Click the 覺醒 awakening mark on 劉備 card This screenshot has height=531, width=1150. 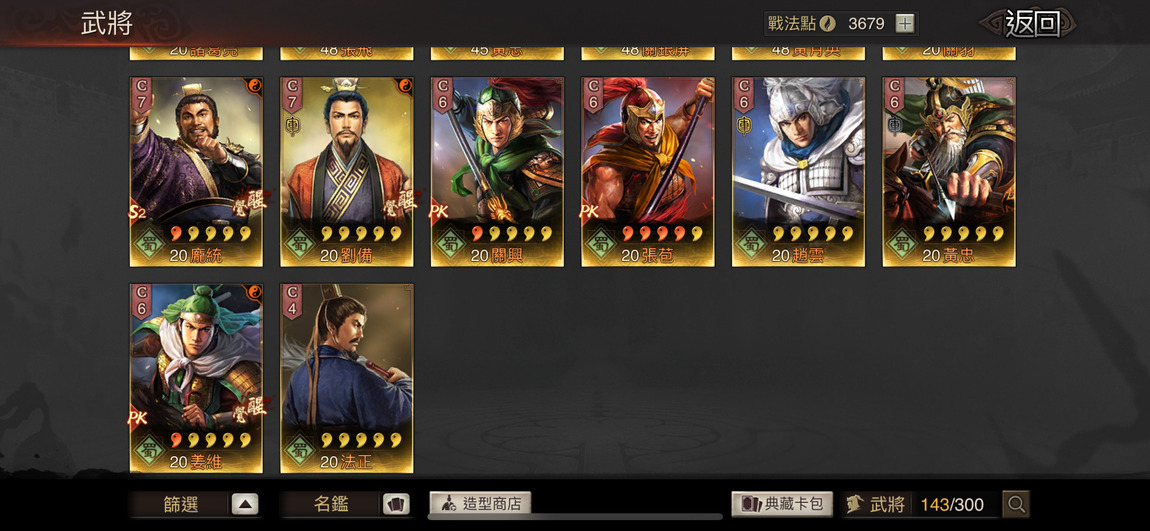[402, 199]
